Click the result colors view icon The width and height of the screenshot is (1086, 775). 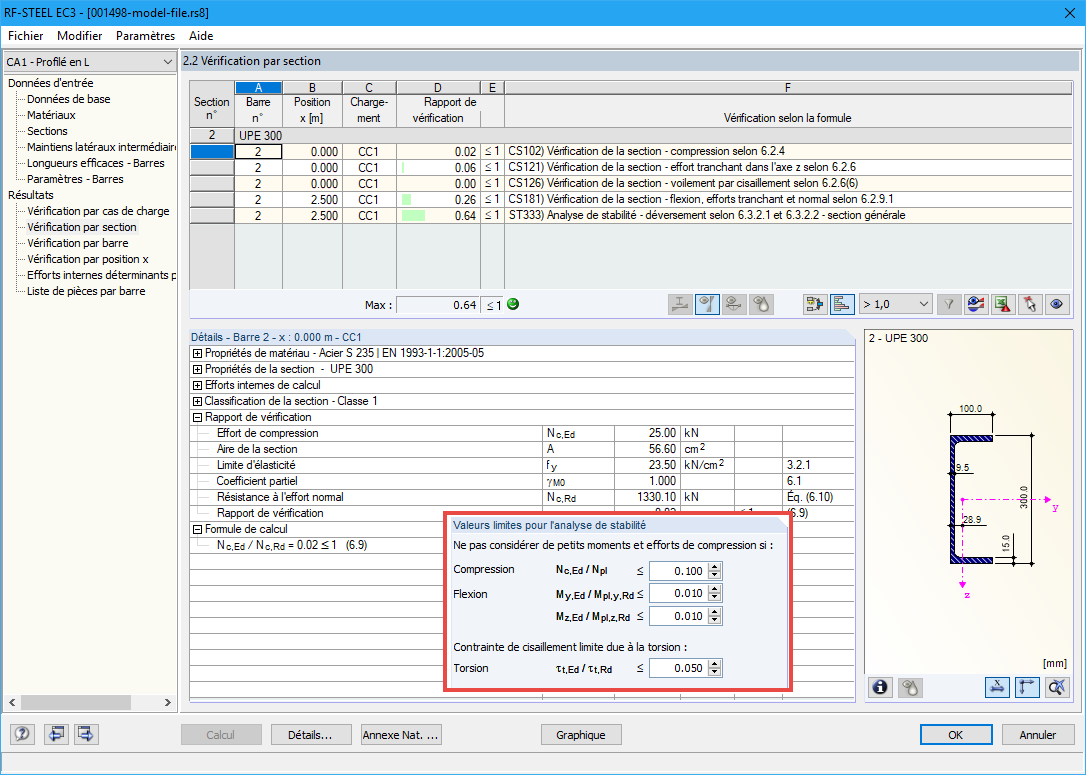pyautogui.click(x=976, y=304)
